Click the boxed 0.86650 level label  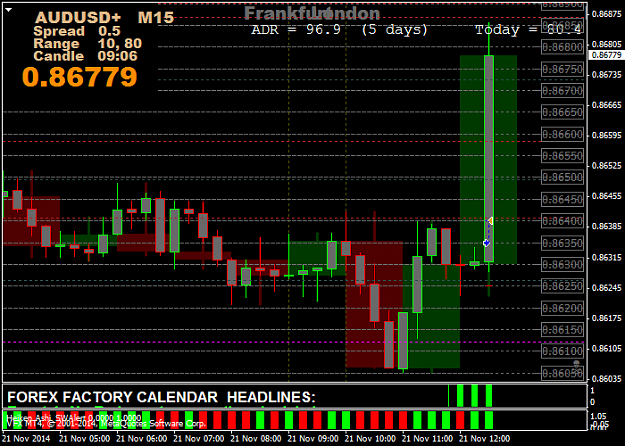coord(562,112)
